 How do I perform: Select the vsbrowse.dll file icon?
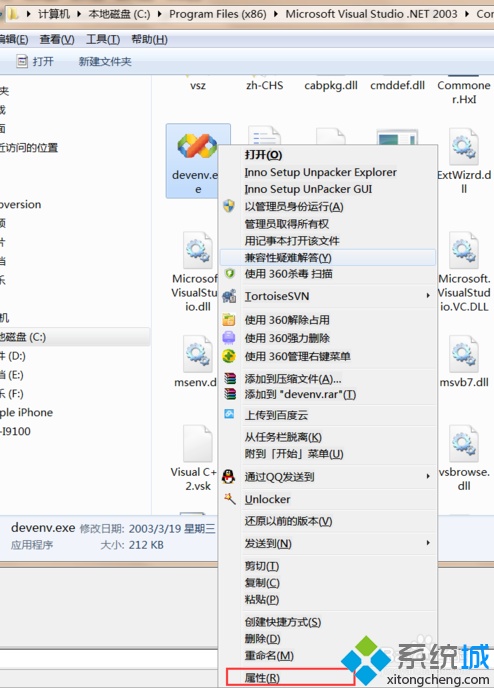pyautogui.click(x=464, y=444)
